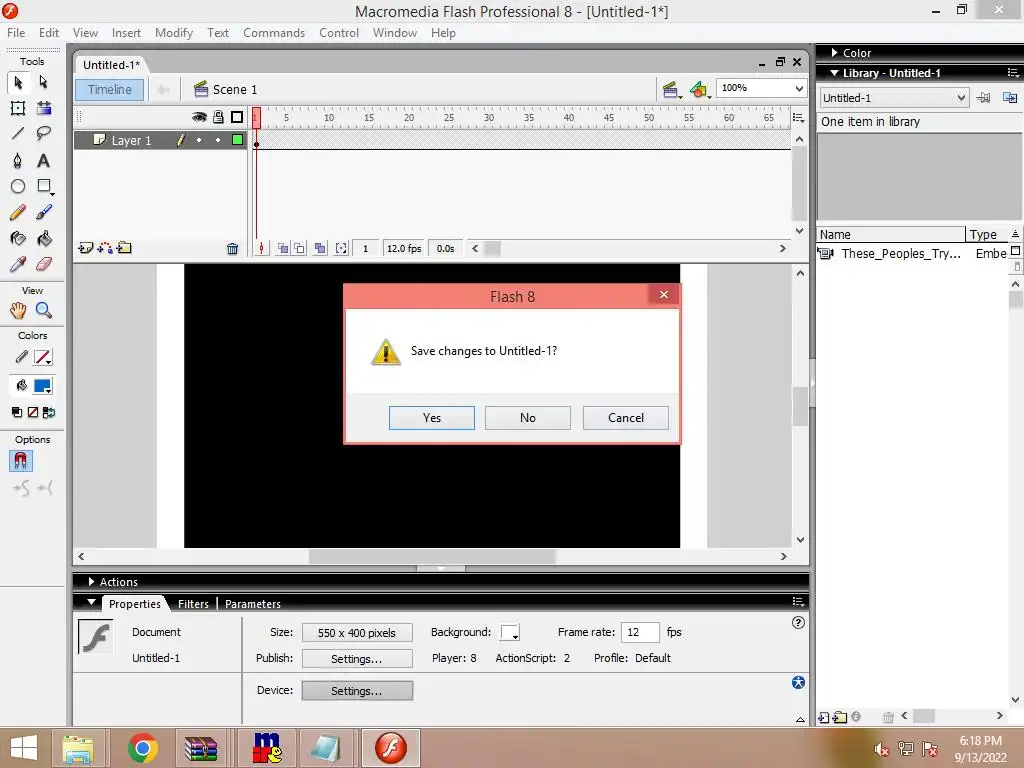The height and width of the screenshot is (768, 1024).
Task: Toggle the Snap to Objects magnet option
Action: point(21,461)
